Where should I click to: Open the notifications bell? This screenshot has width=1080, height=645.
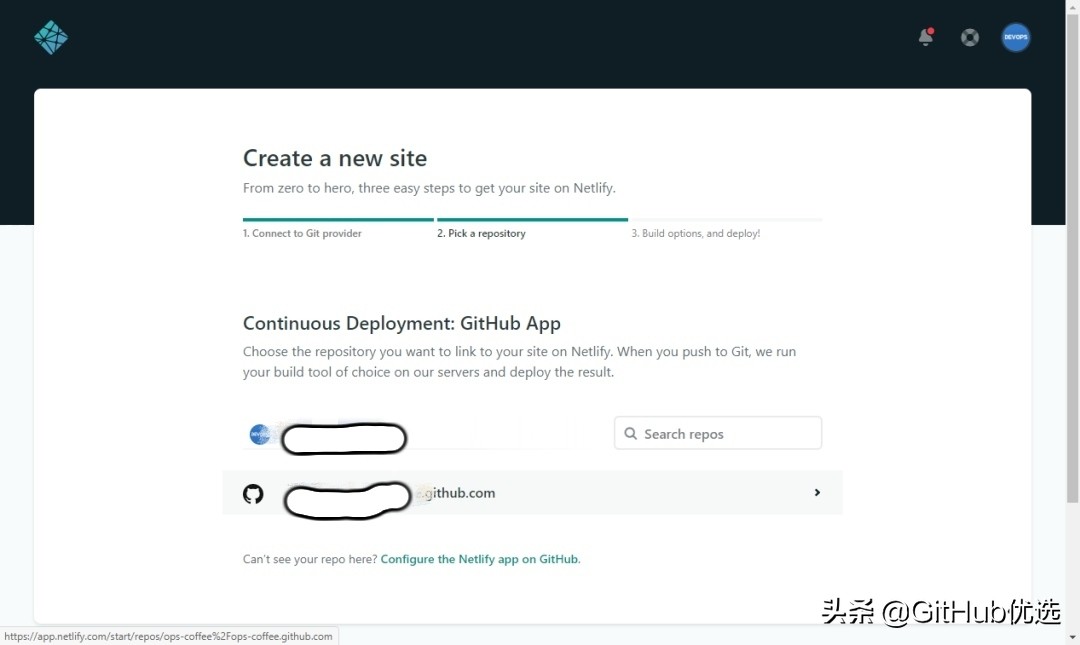point(925,37)
